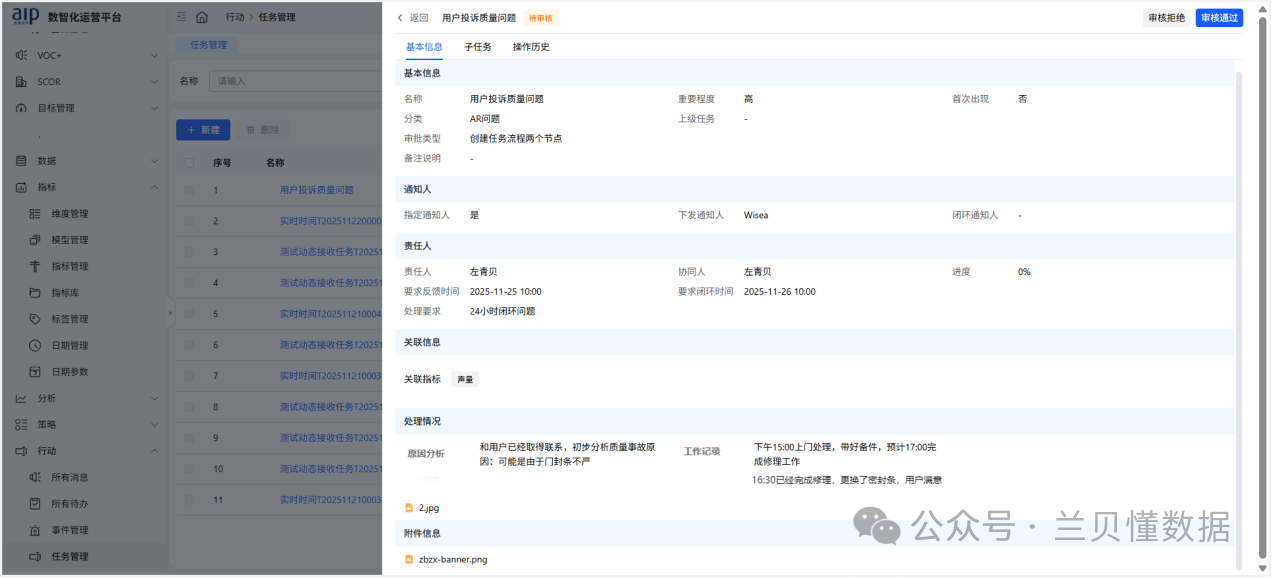Click the back arrow beside 返回
Image resolution: width=1272 pixels, height=578 pixels.
click(x=400, y=18)
